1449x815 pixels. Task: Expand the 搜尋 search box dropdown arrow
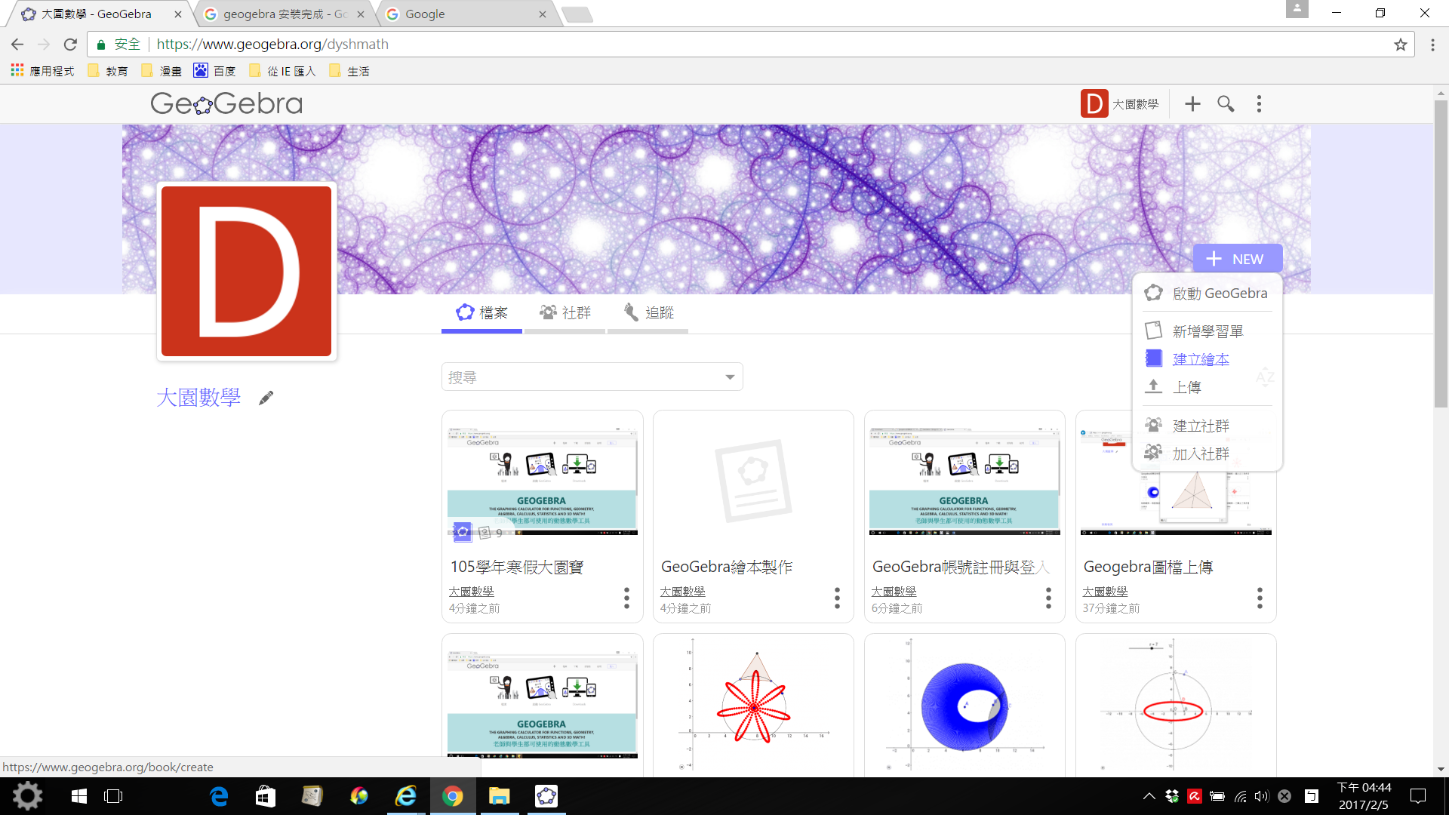[730, 377]
